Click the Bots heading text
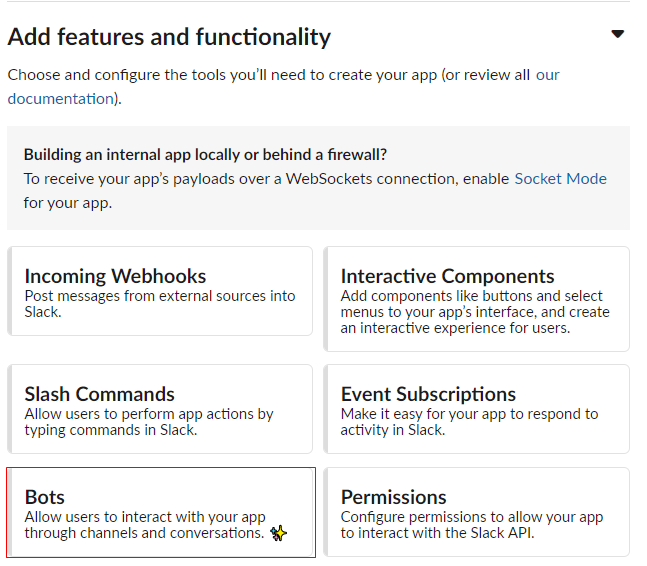This screenshot has height=566, width=647. [45, 497]
